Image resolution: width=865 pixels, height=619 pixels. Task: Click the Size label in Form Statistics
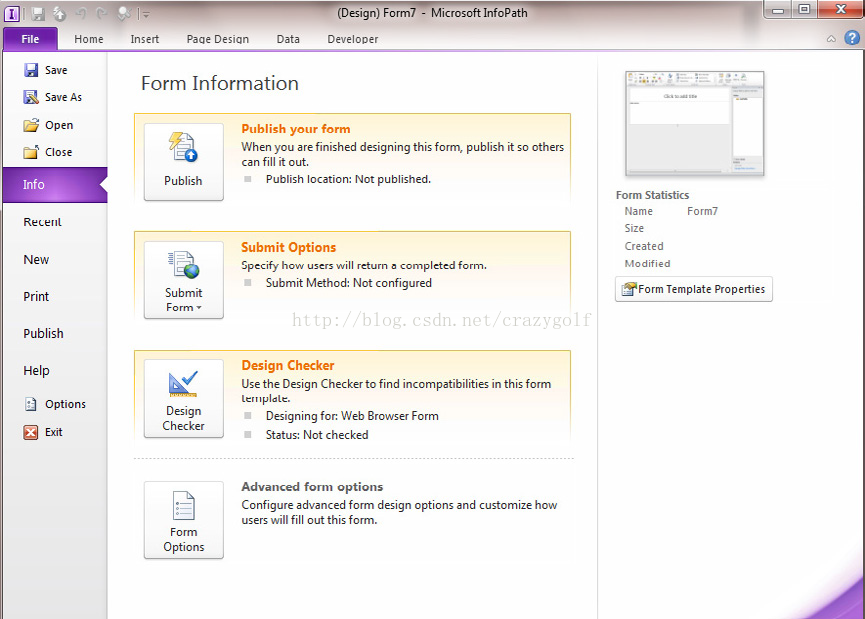point(634,228)
